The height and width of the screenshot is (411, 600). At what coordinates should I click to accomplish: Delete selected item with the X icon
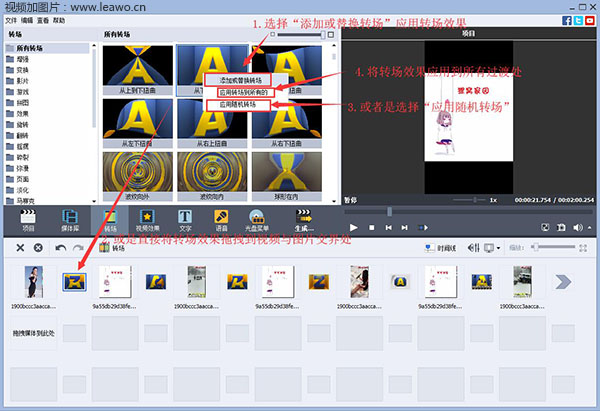[20, 248]
